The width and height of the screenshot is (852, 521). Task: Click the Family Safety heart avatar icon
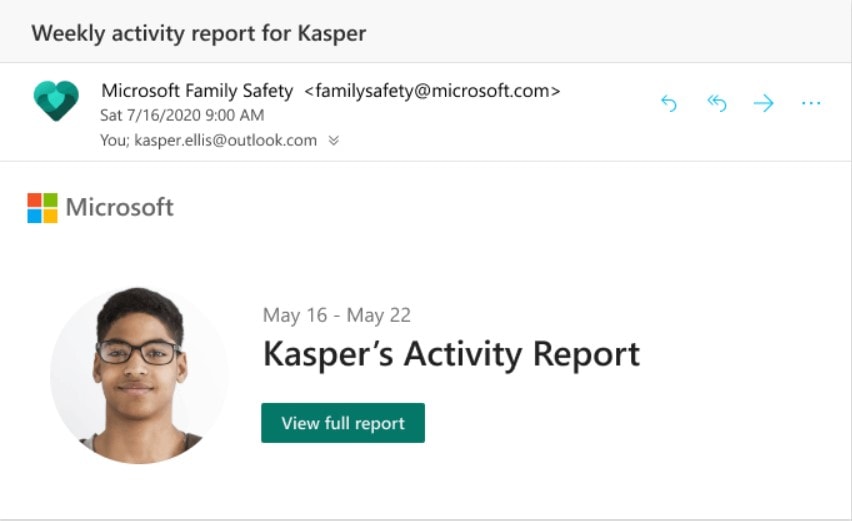pyautogui.click(x=56, y=101)
